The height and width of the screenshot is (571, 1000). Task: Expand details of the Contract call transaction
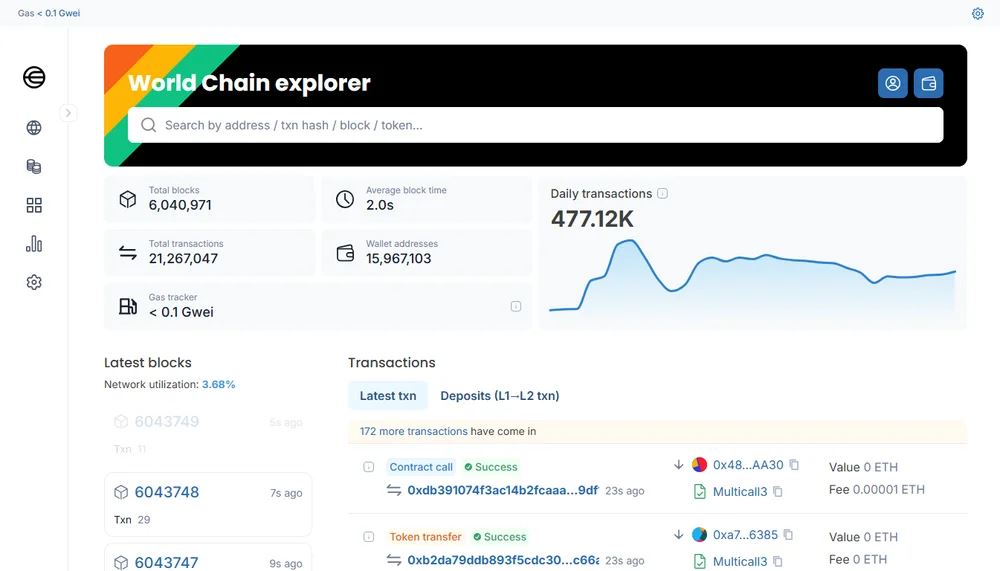368,467
